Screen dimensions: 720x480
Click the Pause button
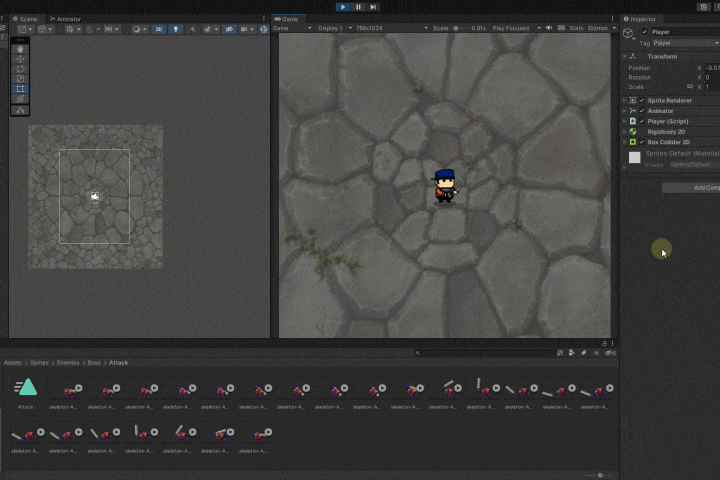pyautogui.click(x=358, y=7)
